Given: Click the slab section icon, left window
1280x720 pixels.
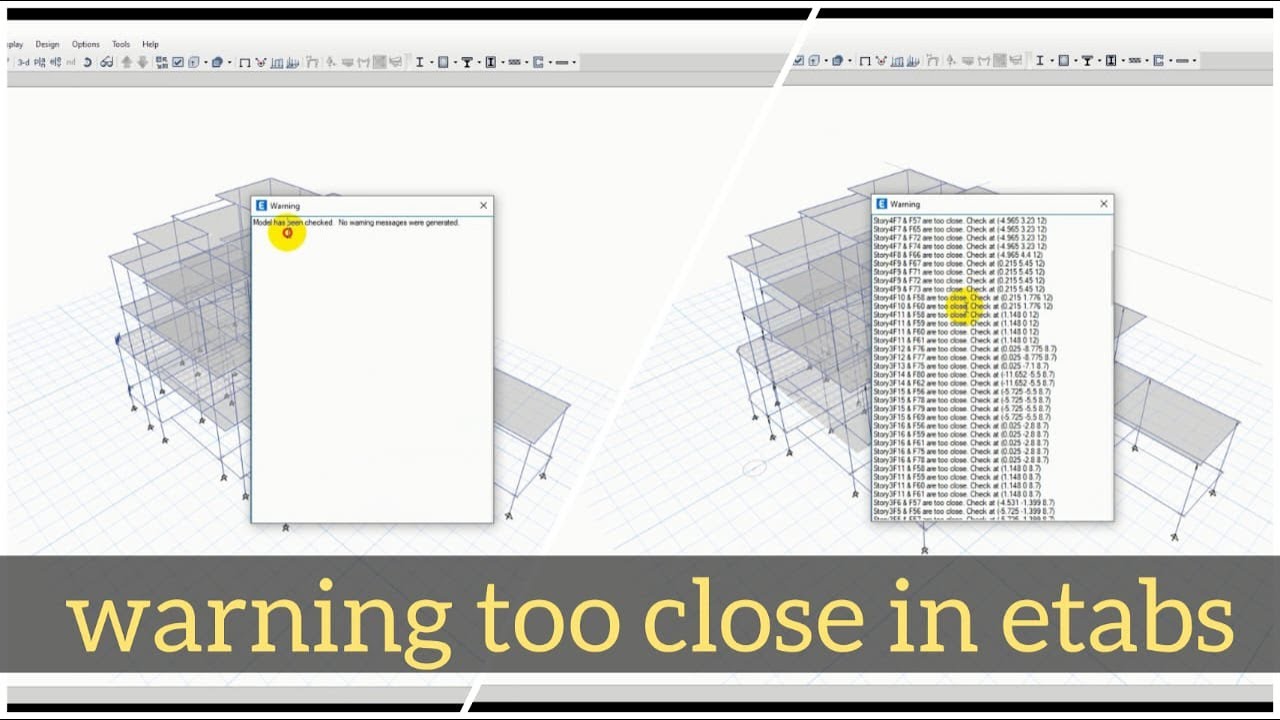Looking at the screenshot, I should [x=443, y=62].
